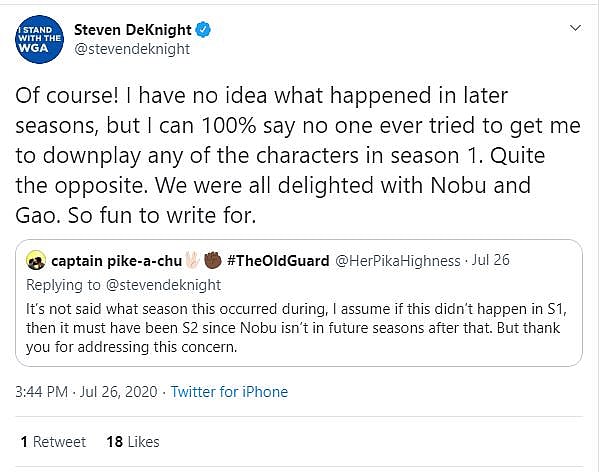View the 18 Likes list
This screenshot has height=472, width=601.
click(x=133, y=441)
